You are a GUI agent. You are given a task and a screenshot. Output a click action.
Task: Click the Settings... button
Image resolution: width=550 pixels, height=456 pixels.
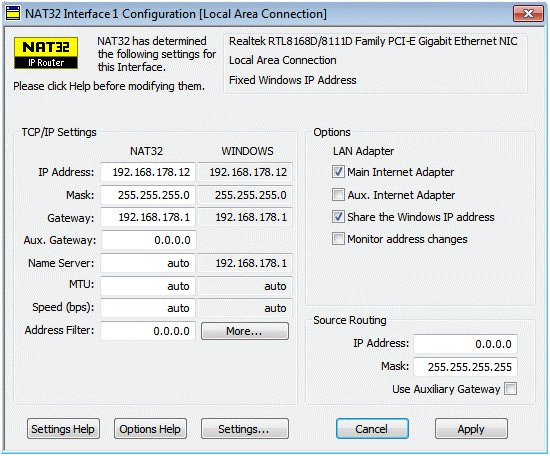244,429
